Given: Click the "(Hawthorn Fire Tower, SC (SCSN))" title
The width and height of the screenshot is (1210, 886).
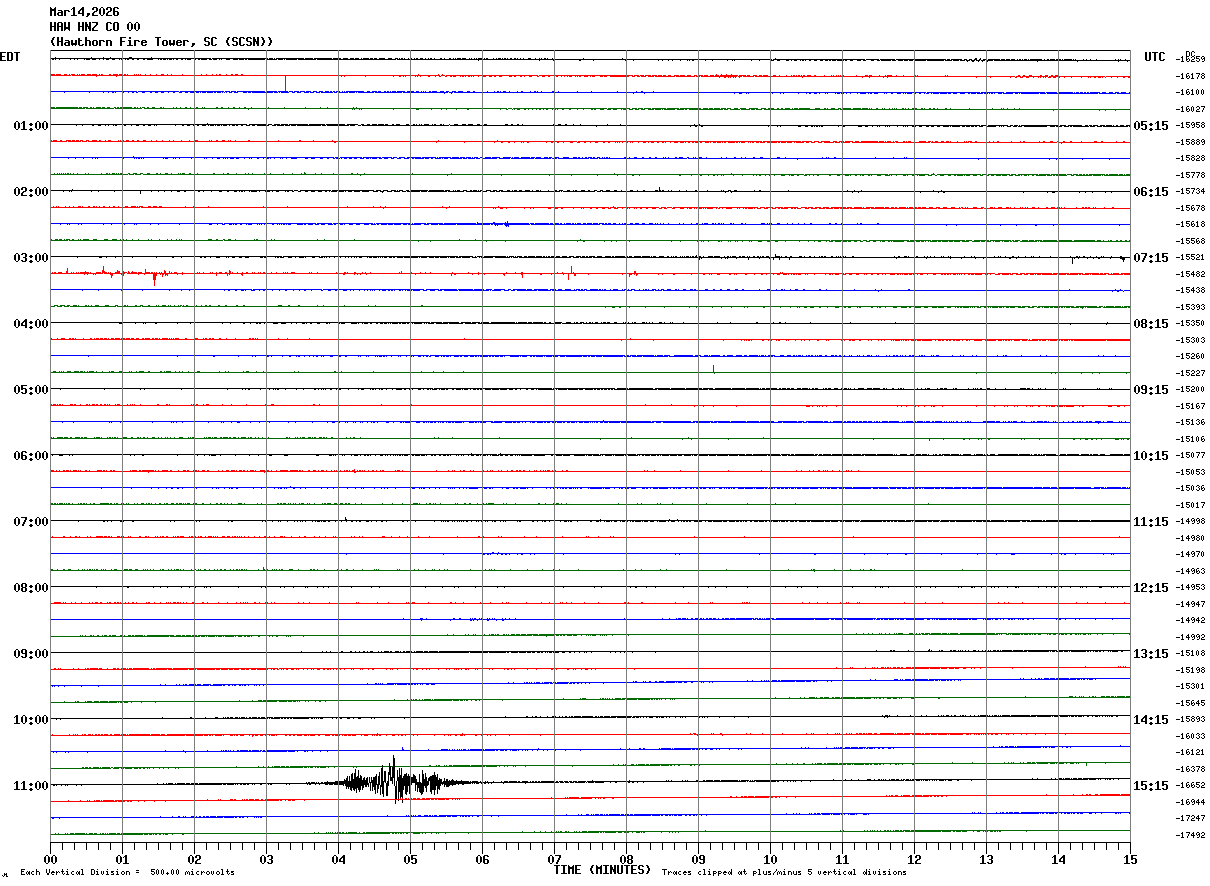Looking at the screenshot, I should click(x=161, y=42).
